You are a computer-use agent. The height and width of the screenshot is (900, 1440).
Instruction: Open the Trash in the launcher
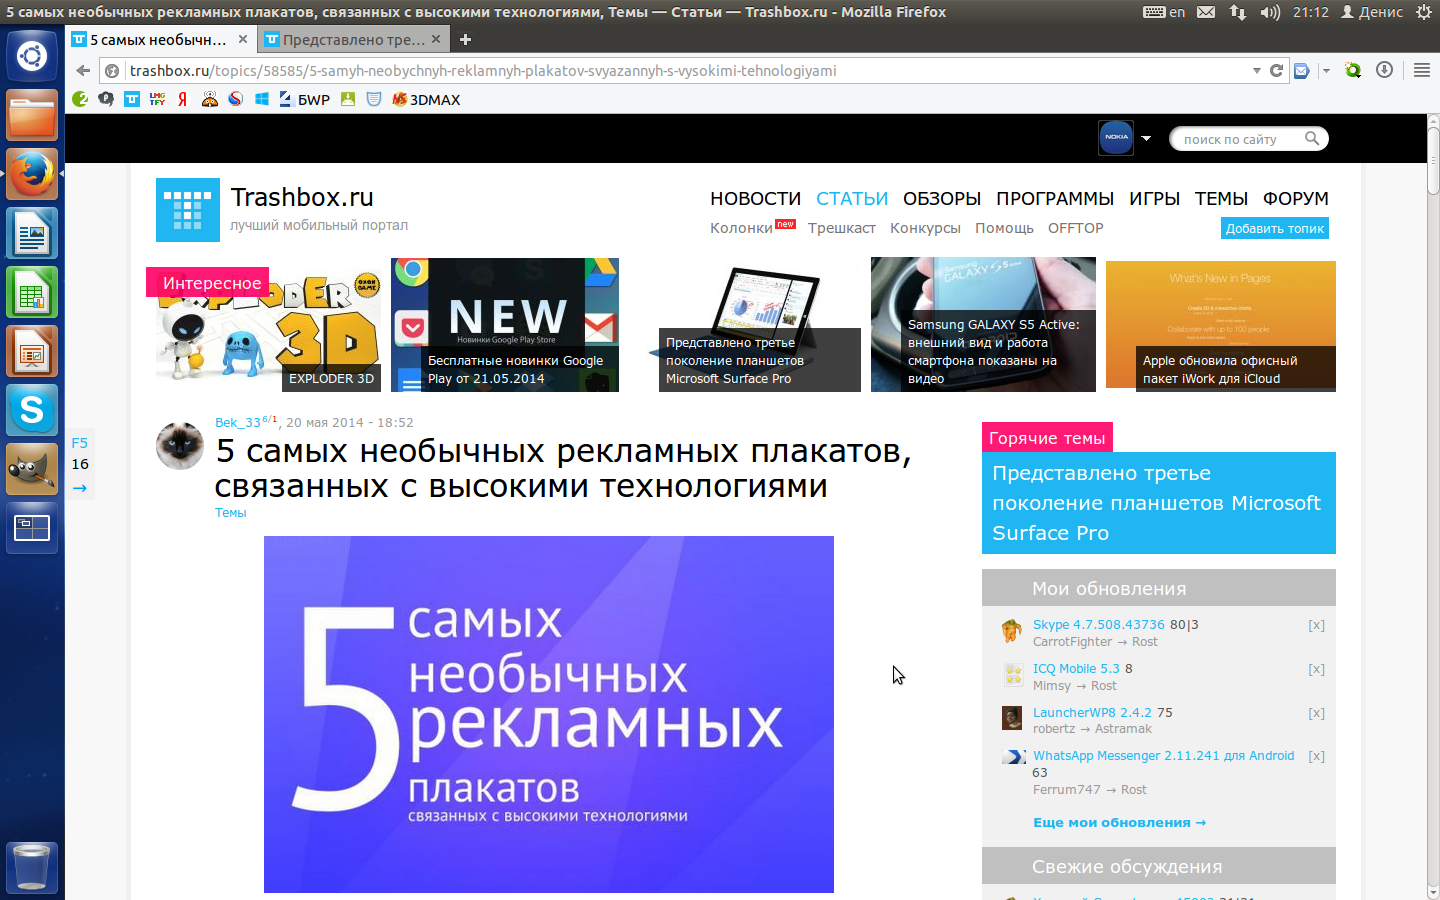click(32, 867)
